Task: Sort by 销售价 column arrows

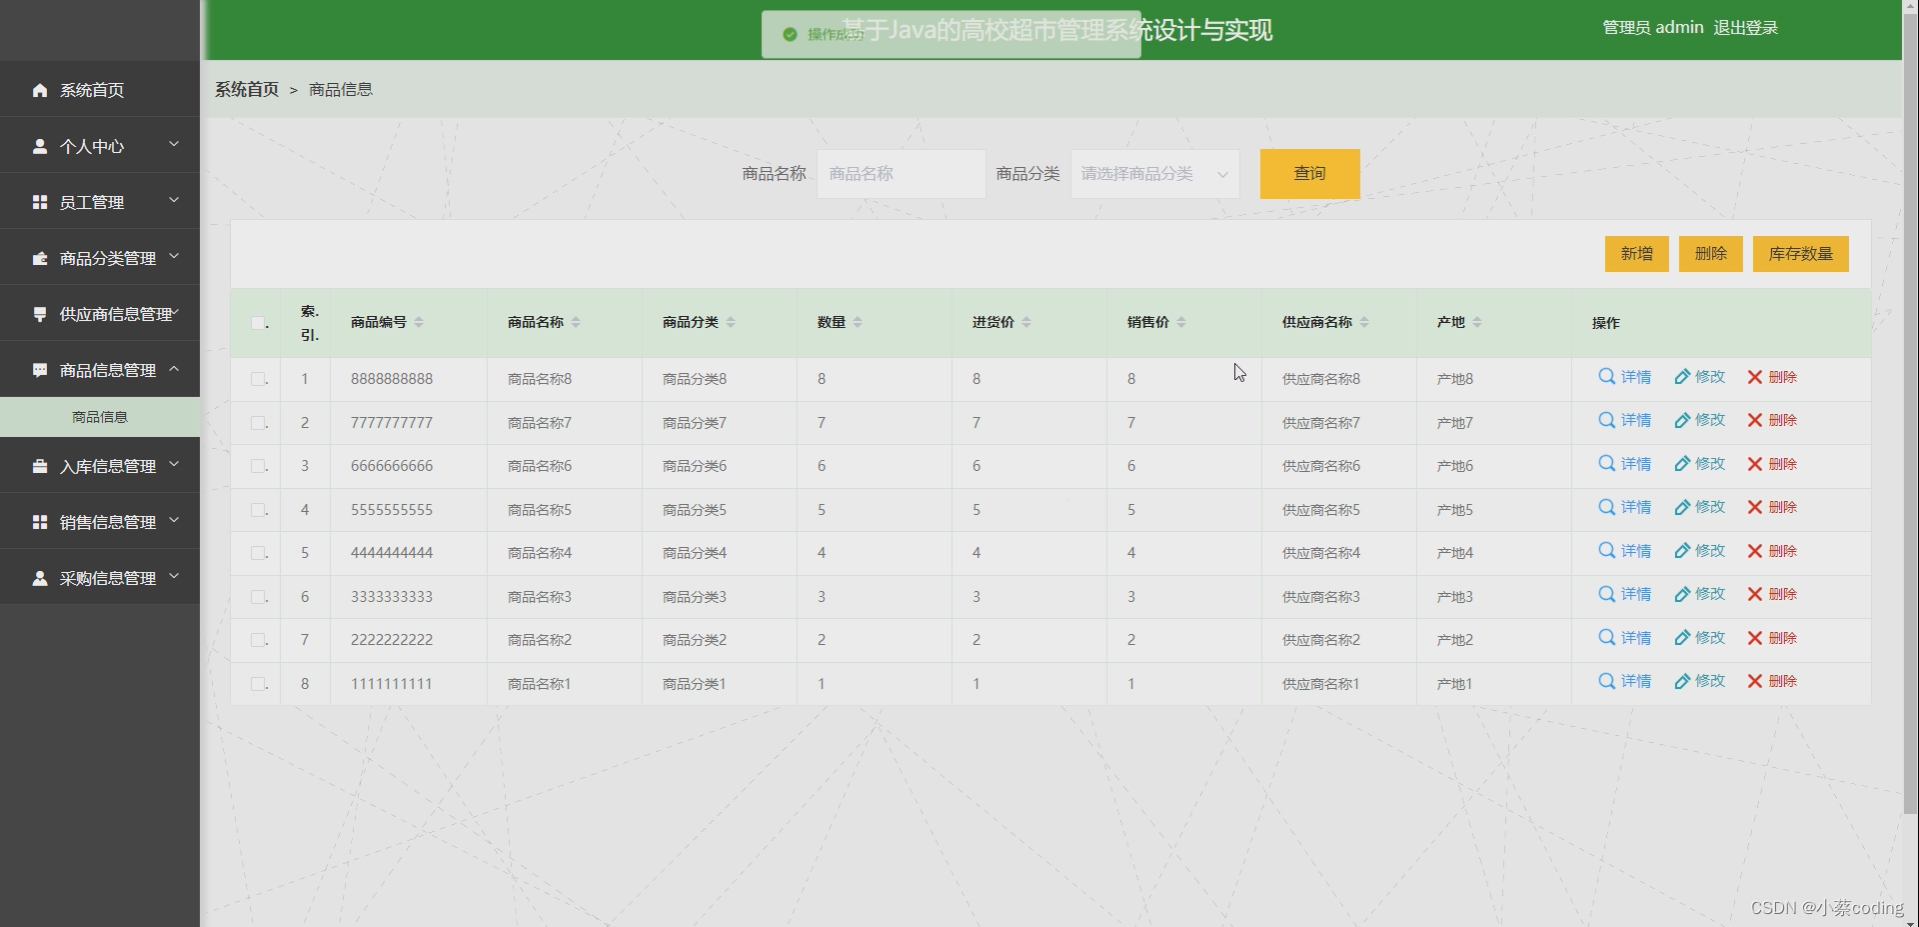Action: (x=1181, y=322)
